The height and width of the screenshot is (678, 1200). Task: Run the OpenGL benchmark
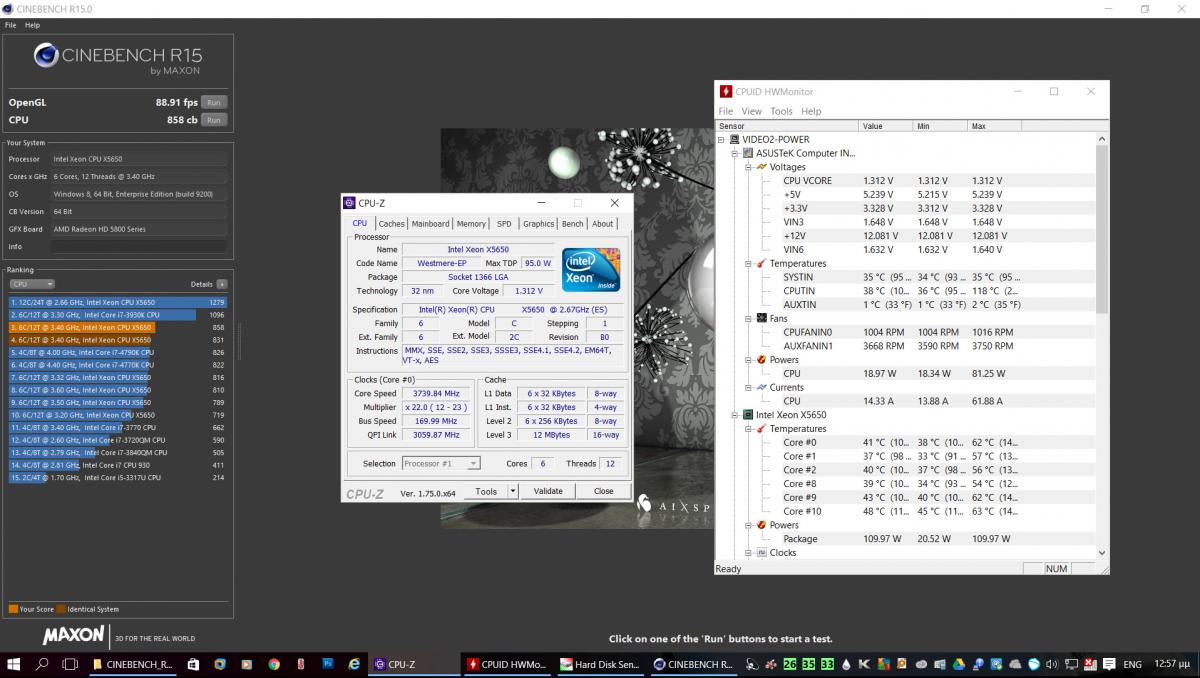[213, 102]
